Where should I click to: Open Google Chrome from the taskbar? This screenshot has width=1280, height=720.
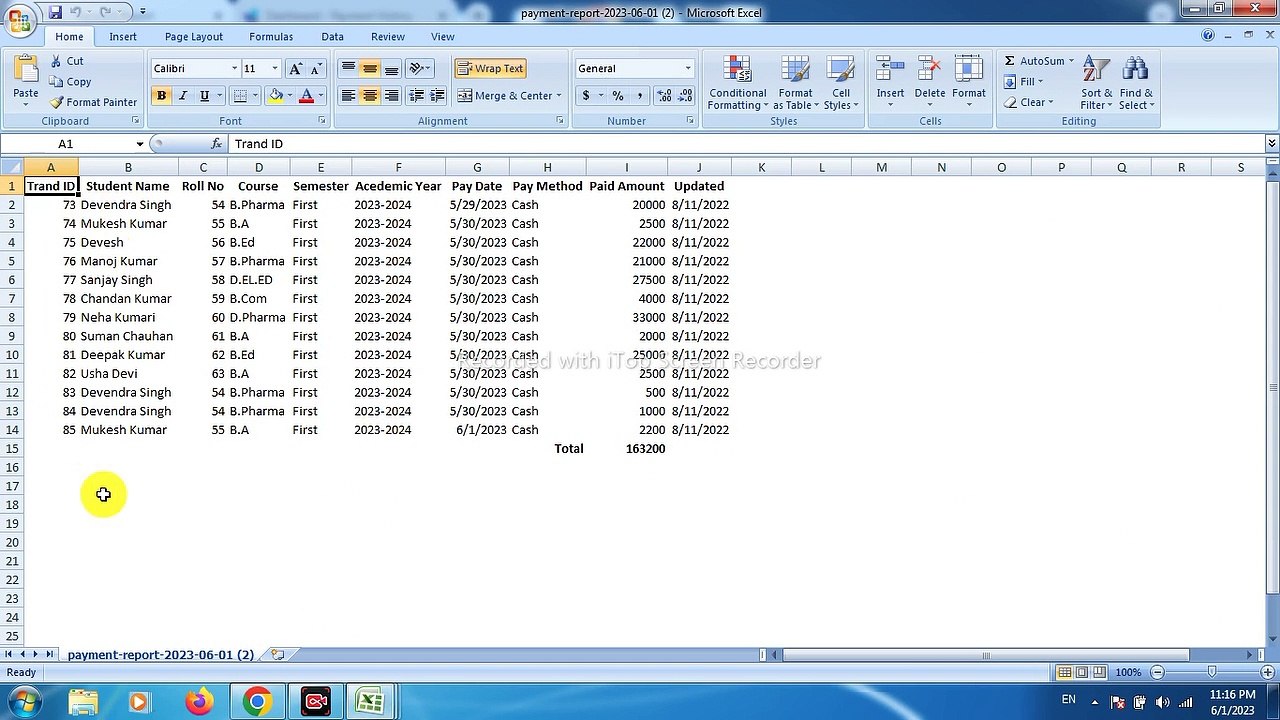(257, 702)
